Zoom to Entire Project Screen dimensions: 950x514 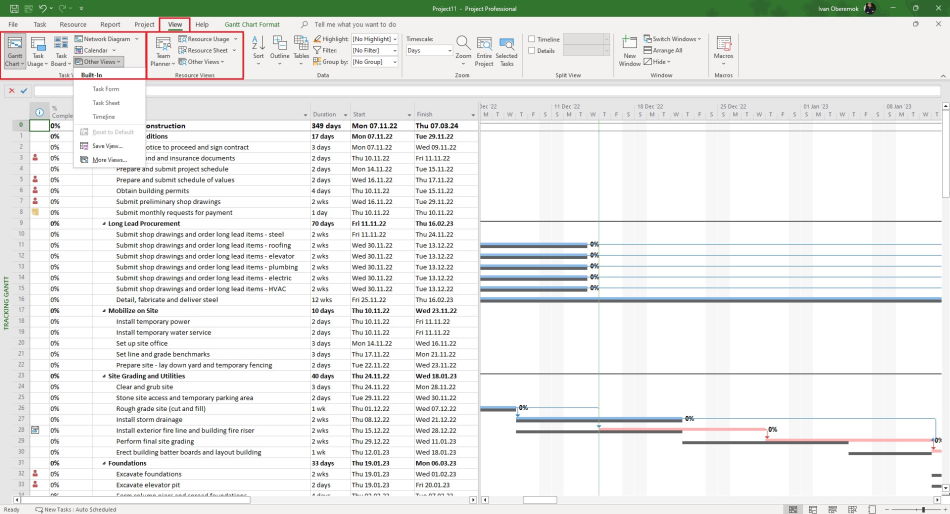pos(484,51)
